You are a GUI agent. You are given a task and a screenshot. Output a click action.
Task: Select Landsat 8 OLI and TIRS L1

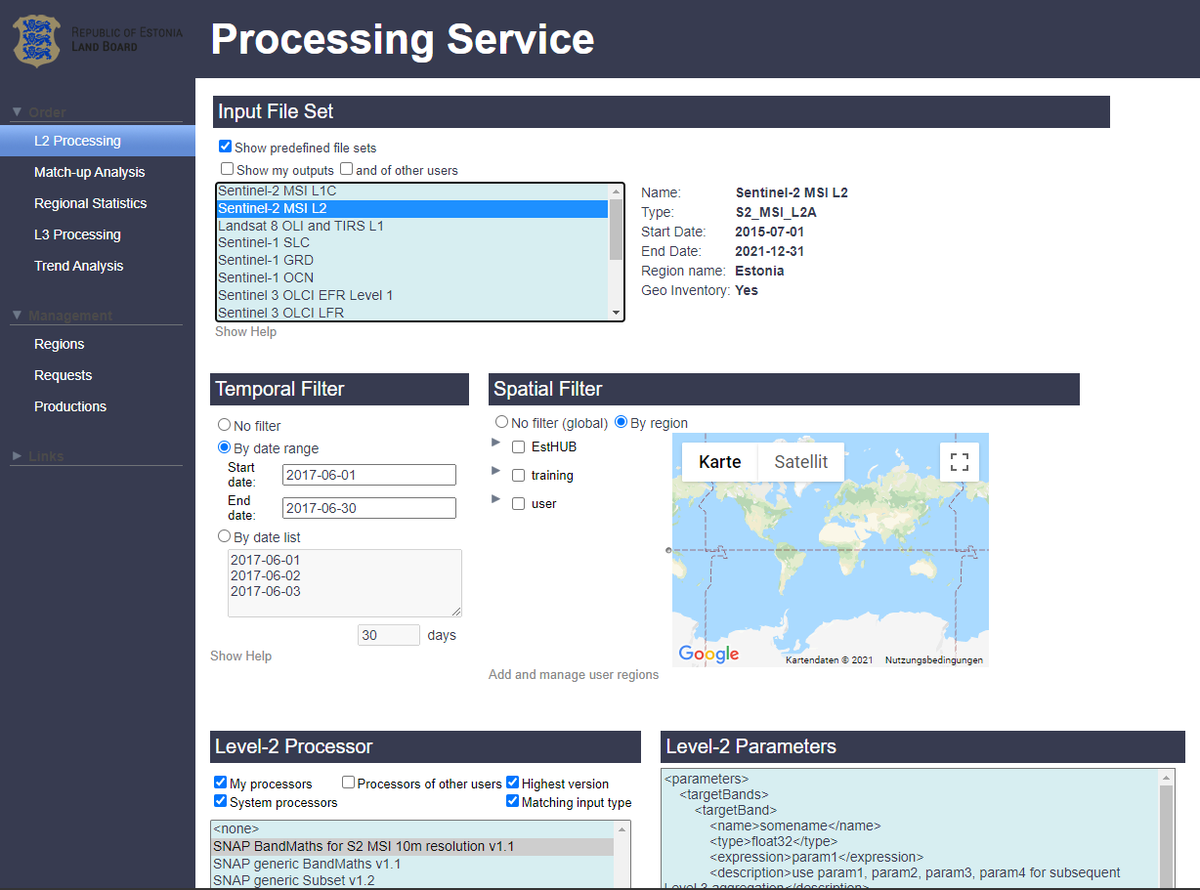pos(413,226)
